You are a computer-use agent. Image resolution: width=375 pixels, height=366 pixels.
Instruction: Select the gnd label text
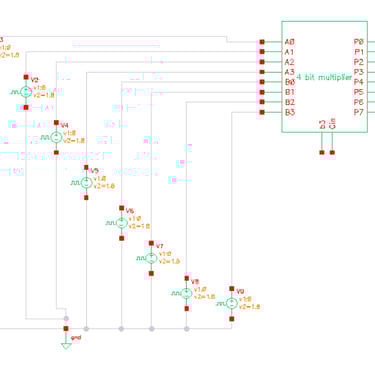click(76, 338)
